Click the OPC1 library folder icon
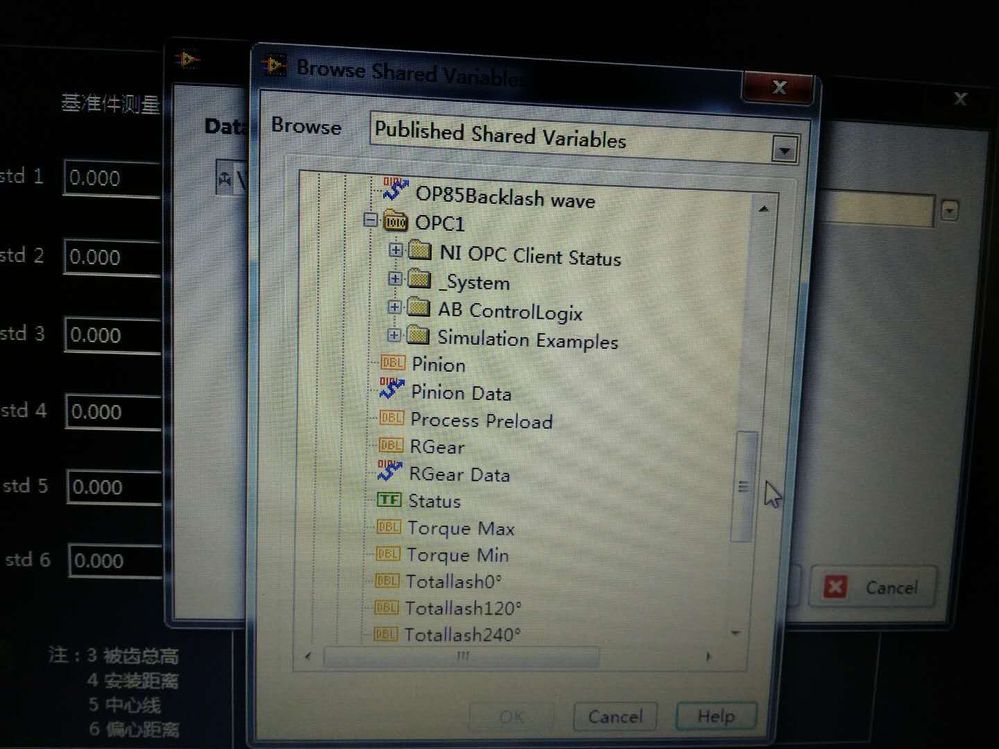Viewport: 999px width, 749px height. (396, 222)
